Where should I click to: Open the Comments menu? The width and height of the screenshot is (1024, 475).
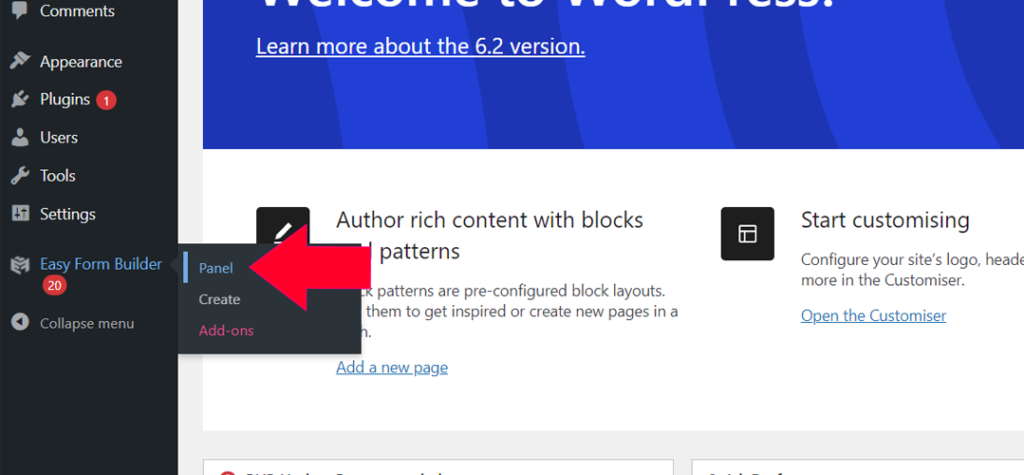click(x=77, y=11)
